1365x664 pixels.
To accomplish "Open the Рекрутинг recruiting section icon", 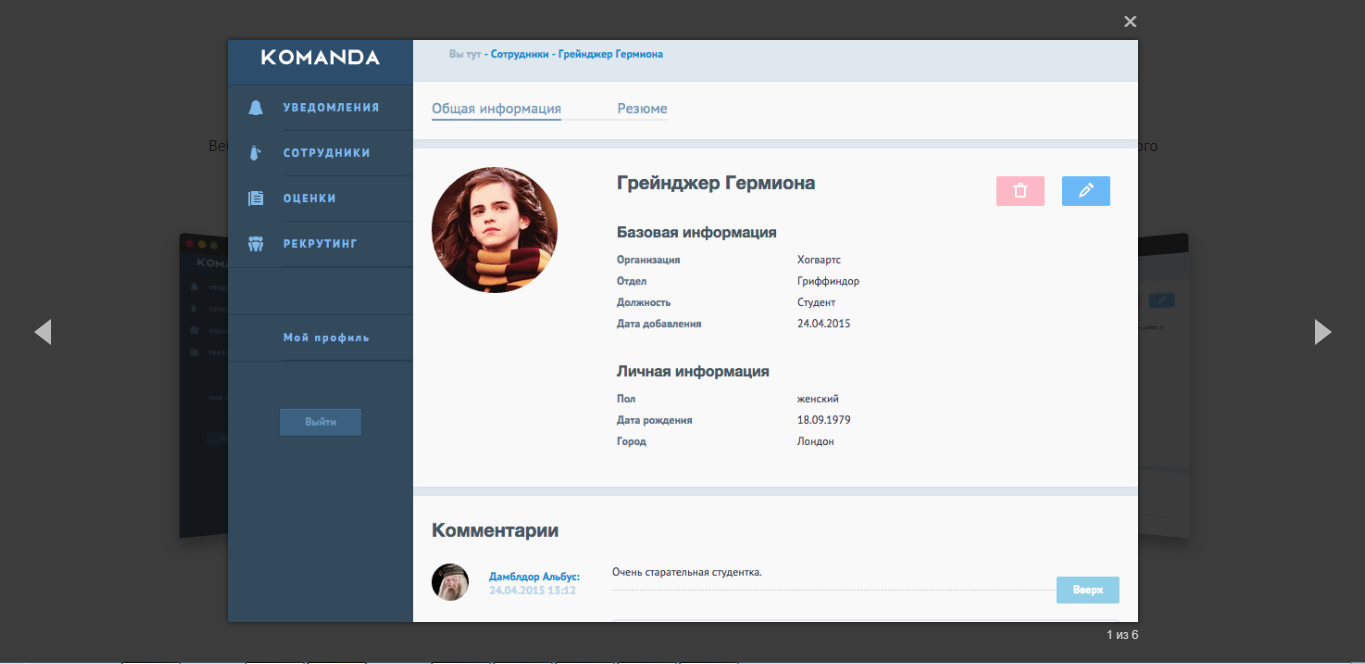I will tap(258, 243).
